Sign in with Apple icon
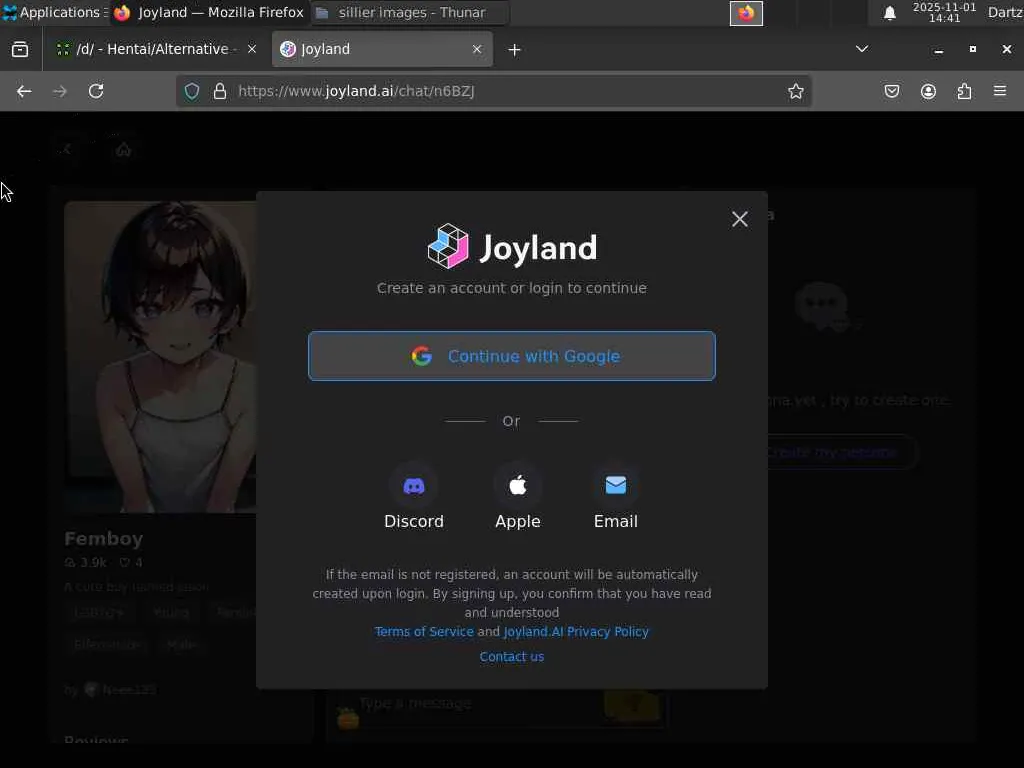This screenshot has width=1024, height=768. [517, 486]
